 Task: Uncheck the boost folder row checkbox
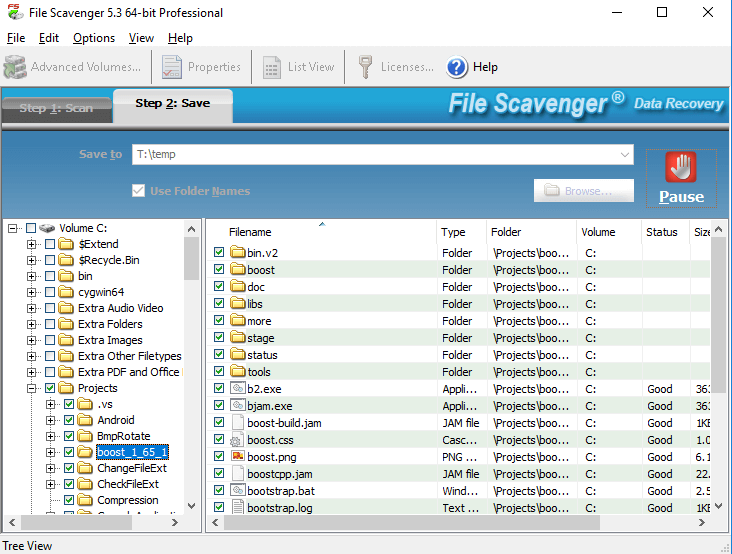(218, 269)
